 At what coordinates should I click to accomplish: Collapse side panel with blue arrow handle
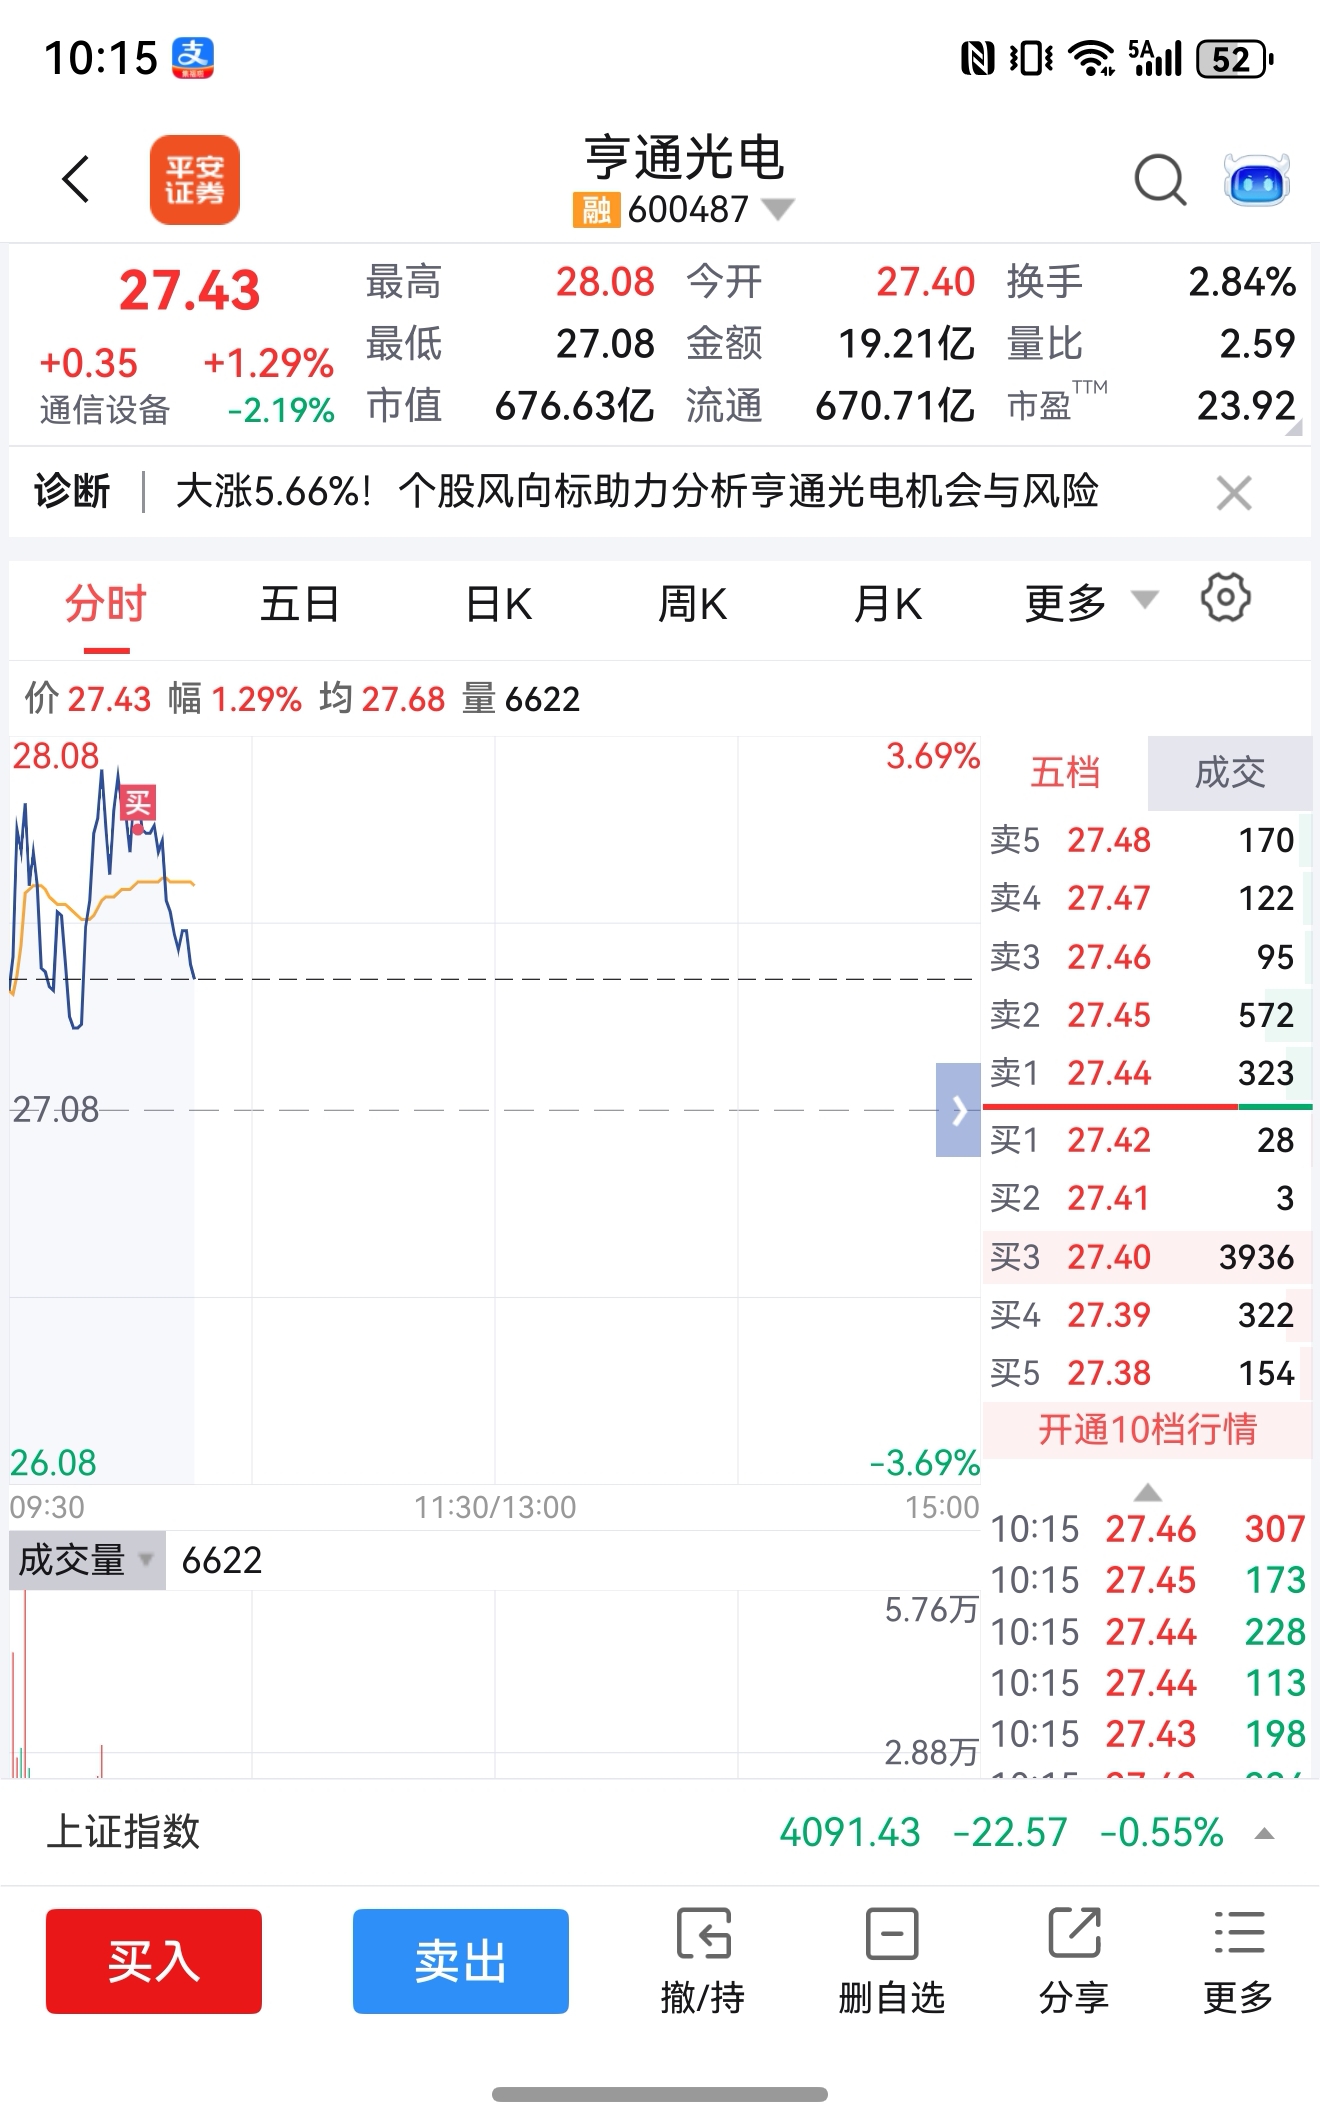(x=958, y=1110)
